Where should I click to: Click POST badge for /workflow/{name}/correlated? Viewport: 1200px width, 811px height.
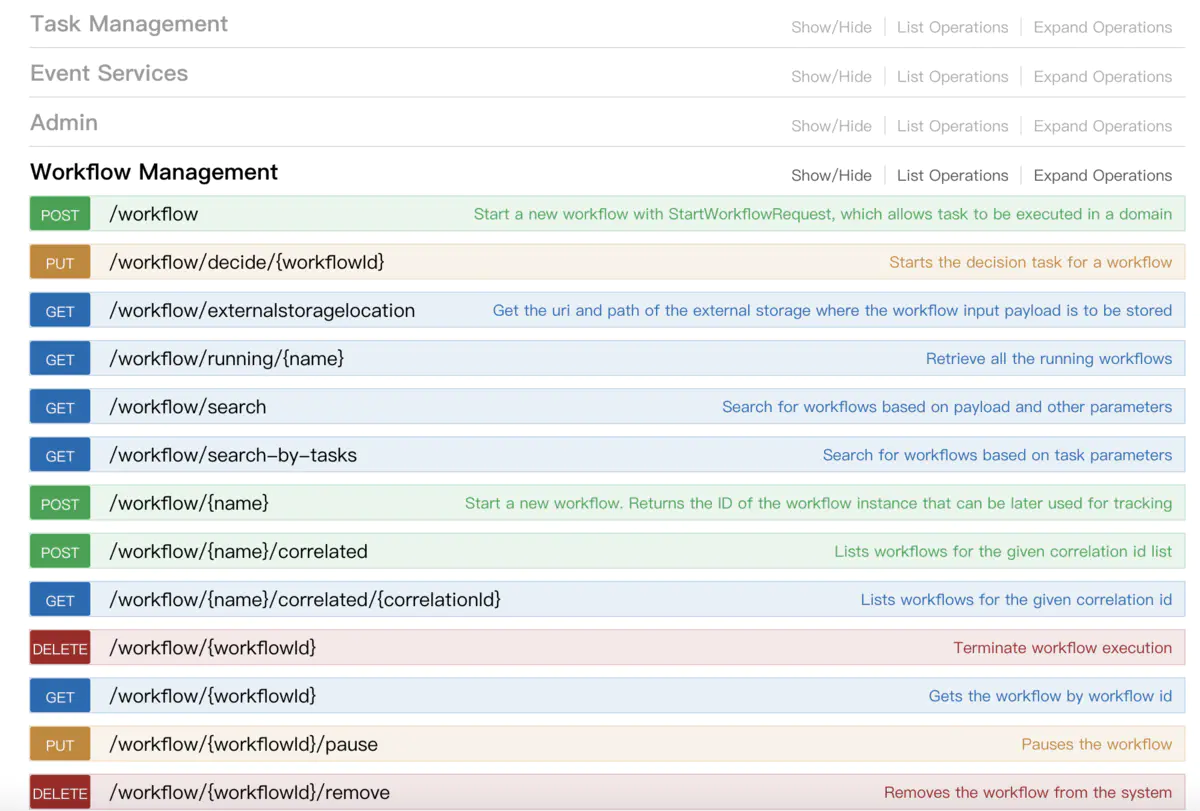[x=60, y=552]
